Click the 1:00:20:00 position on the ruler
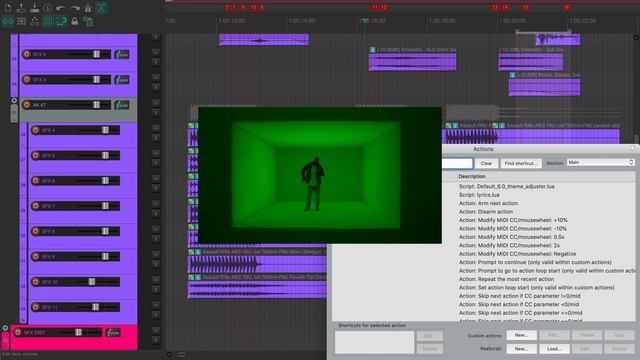640x360 pixels. pos(512,21)
